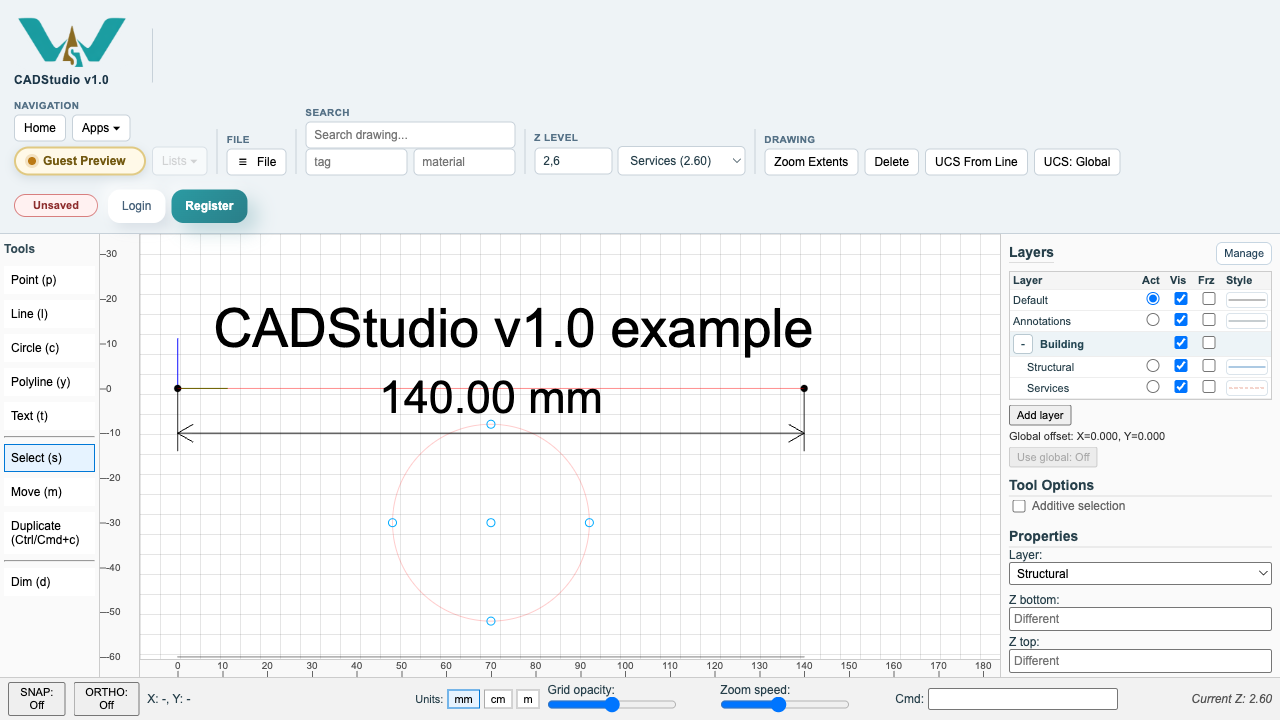Click Zoom Extents button
This screenshot has height=720, width=1280.
(x=811, y=162)
